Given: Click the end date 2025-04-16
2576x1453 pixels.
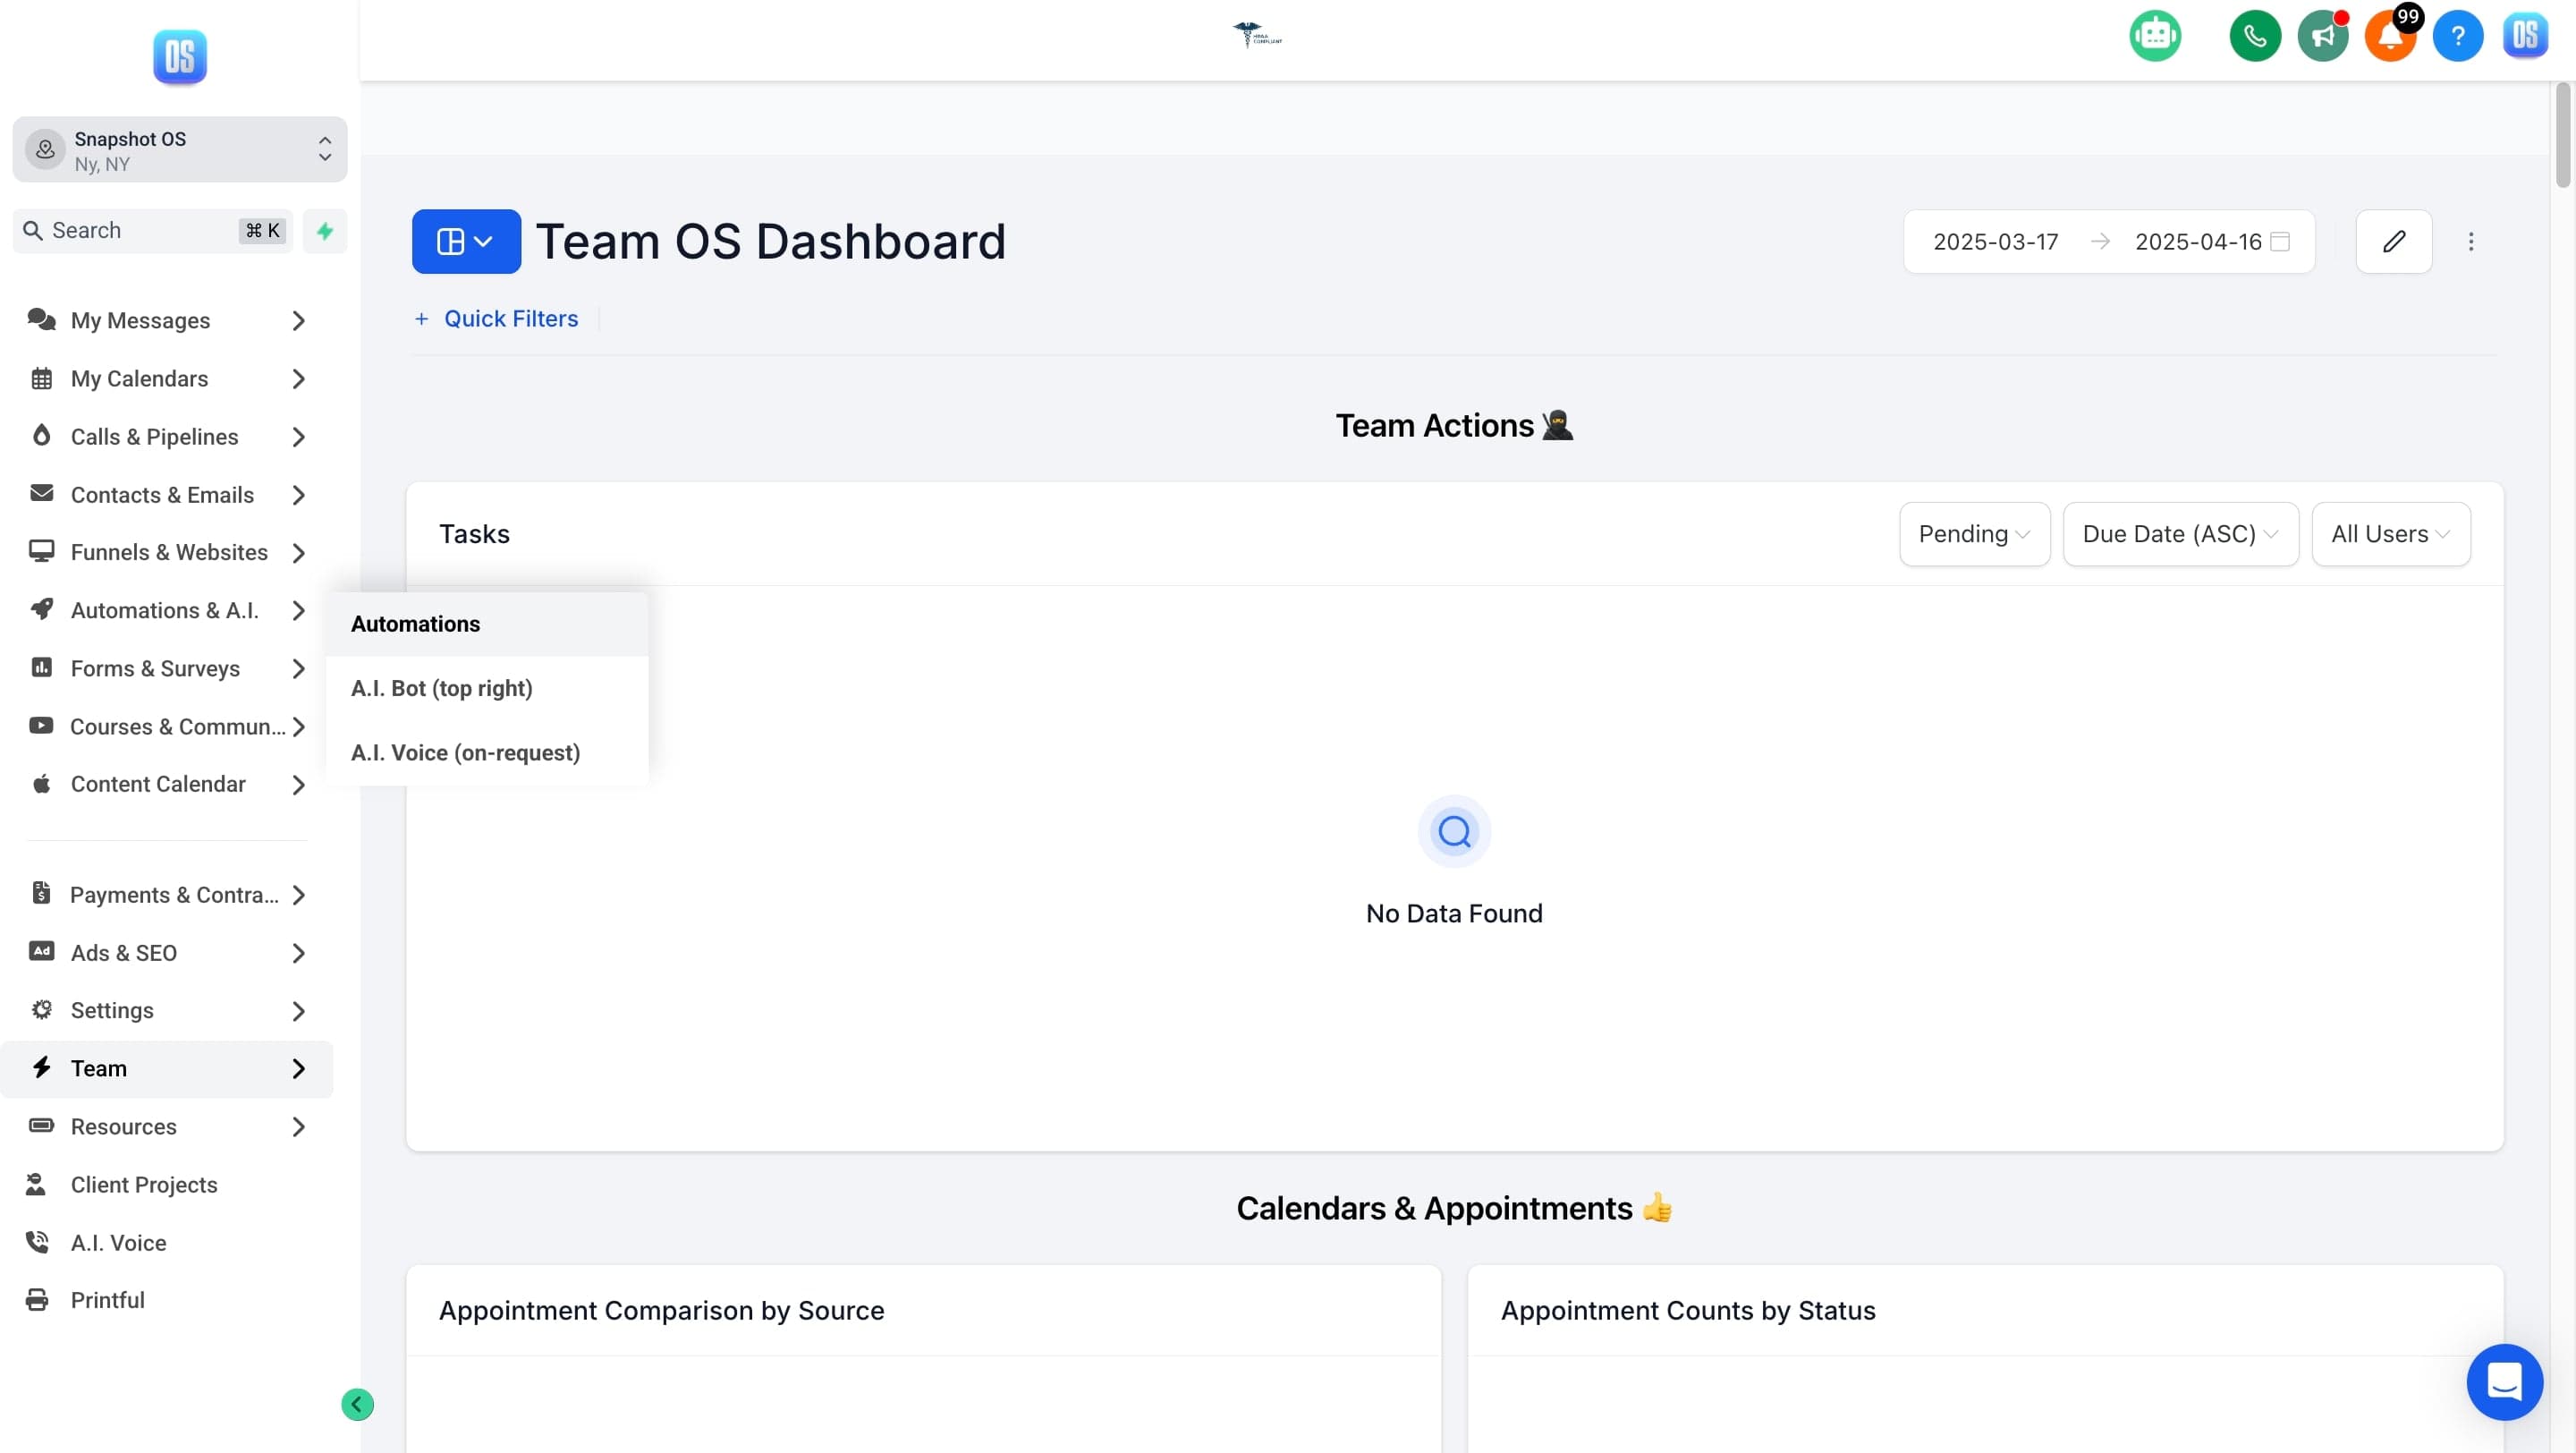Looking at the screenshot, I should pyautogui.click(x=2197, y=242).
